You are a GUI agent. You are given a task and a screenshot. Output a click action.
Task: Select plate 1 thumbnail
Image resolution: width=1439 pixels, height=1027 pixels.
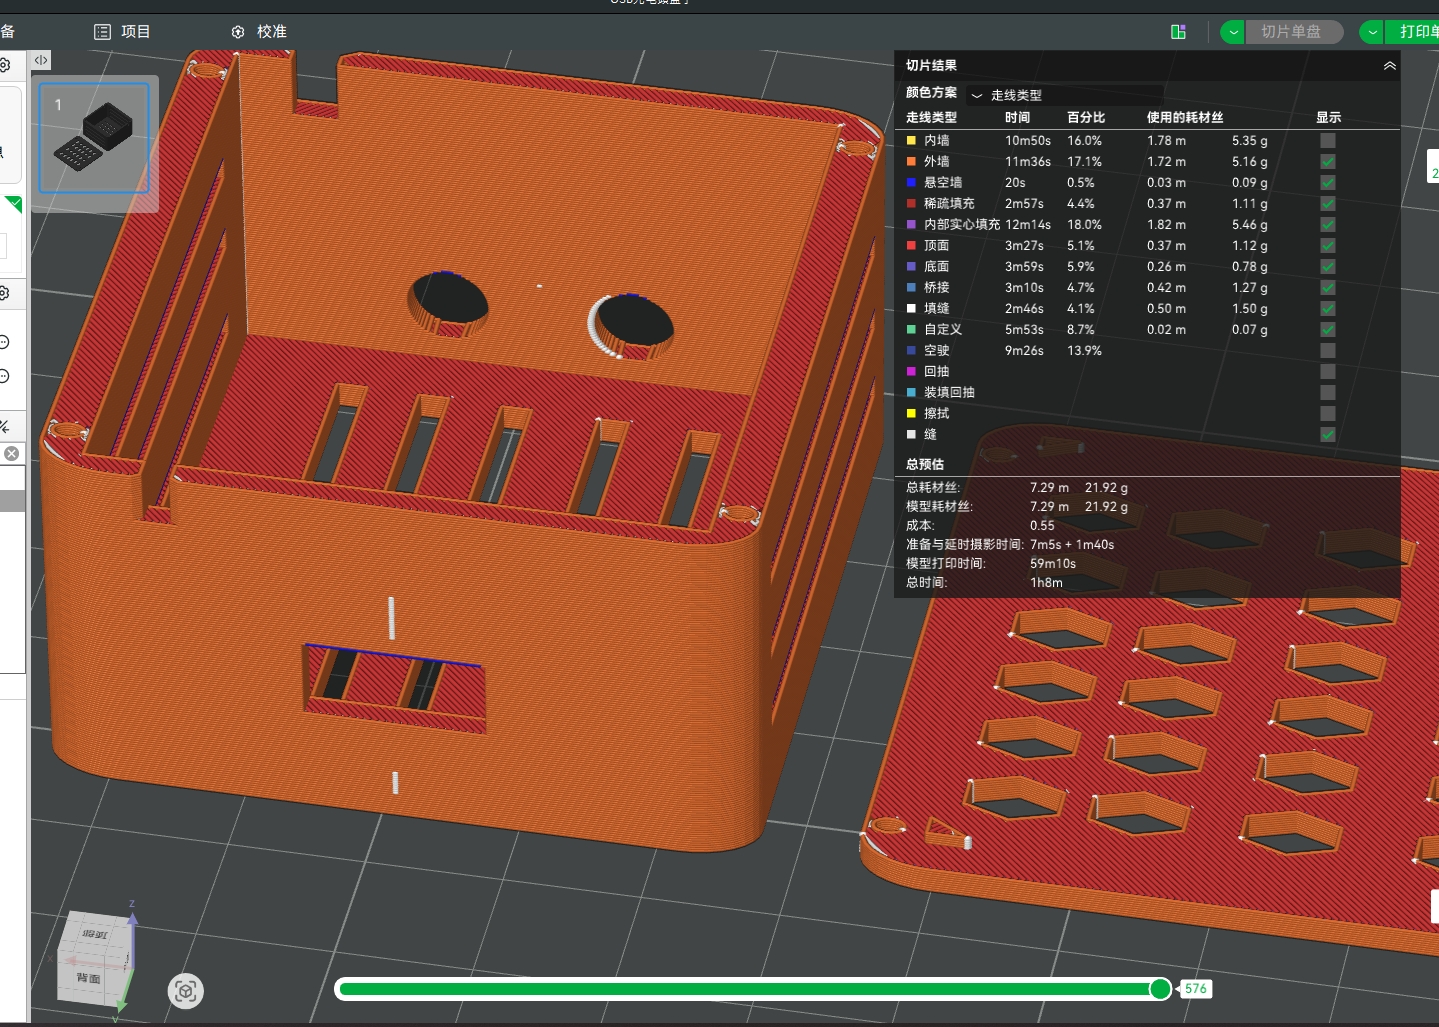(x=94, y=138)
